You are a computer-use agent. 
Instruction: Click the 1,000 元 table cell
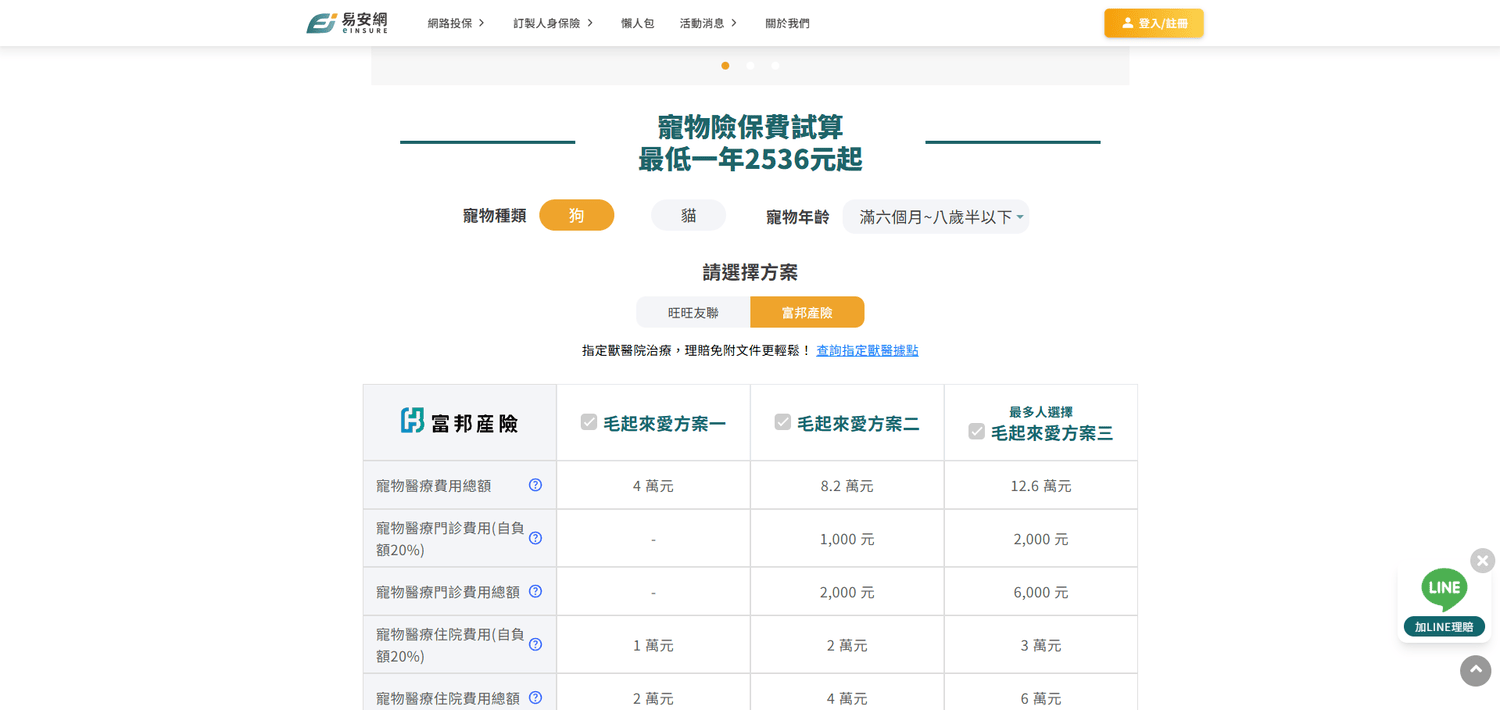coord(847,538)
